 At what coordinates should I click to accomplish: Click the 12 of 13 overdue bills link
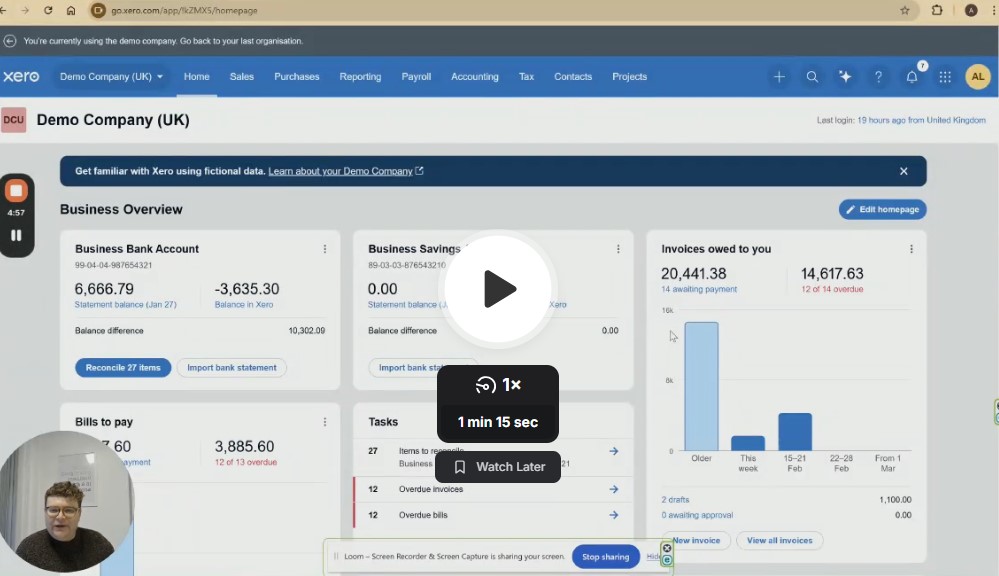(x=246, y=462)
